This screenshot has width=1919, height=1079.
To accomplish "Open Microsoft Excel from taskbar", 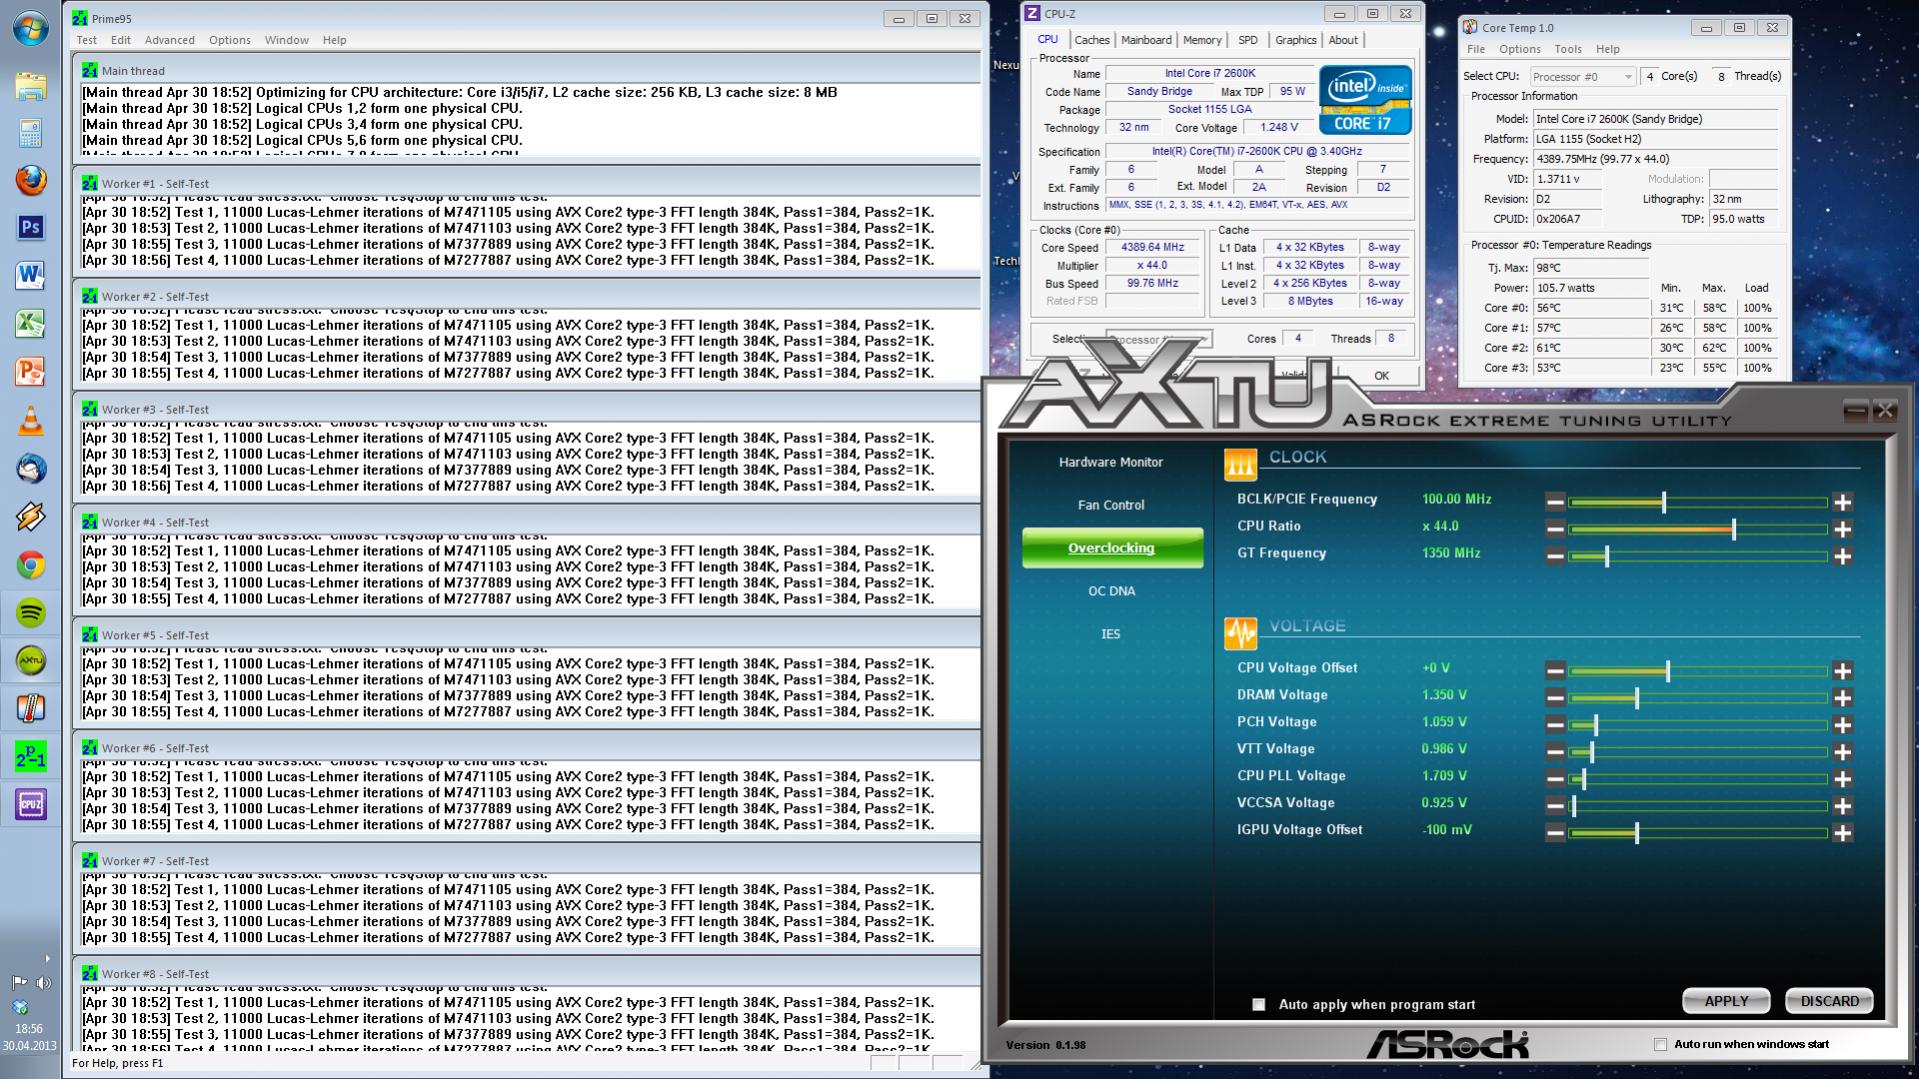I will [30, 323].
